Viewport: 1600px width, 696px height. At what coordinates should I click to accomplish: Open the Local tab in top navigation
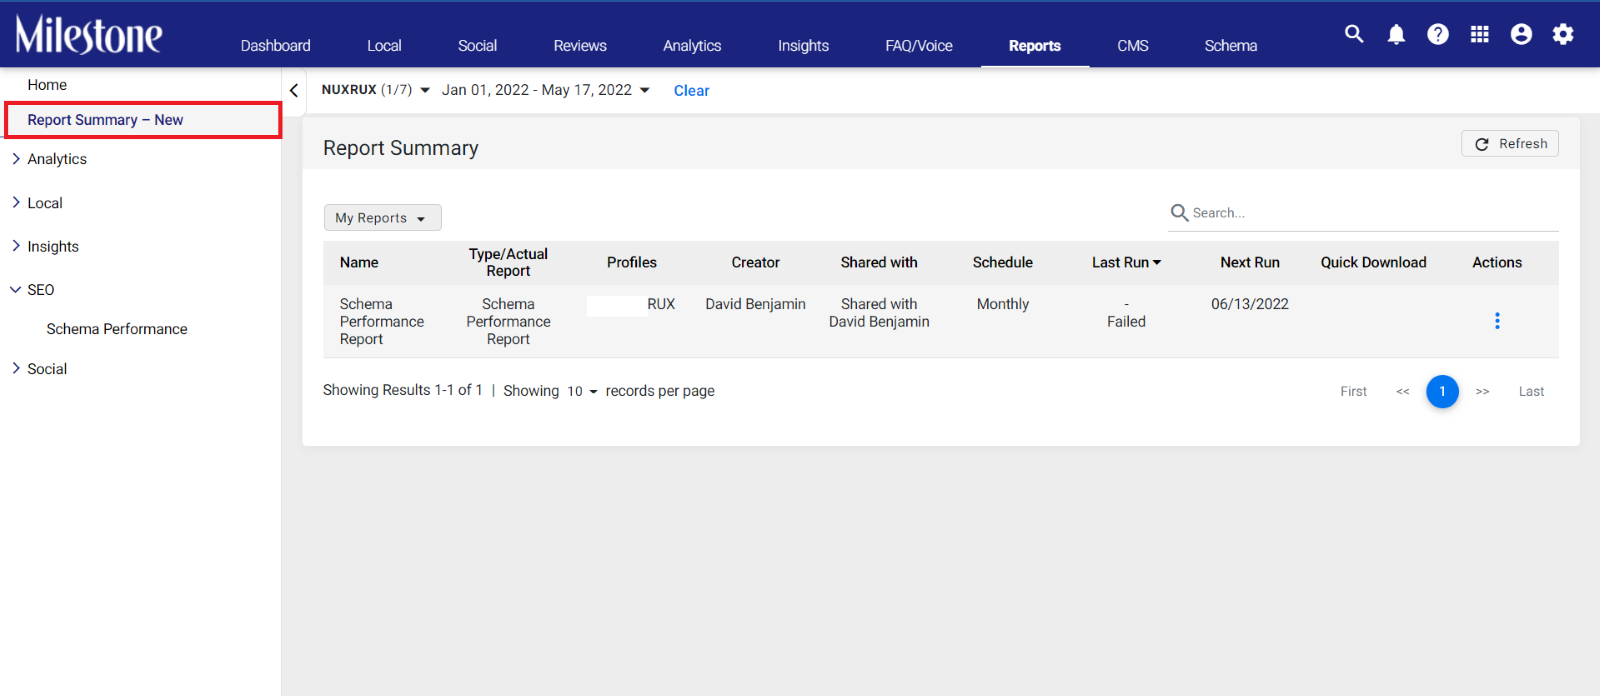pos(384,46)
